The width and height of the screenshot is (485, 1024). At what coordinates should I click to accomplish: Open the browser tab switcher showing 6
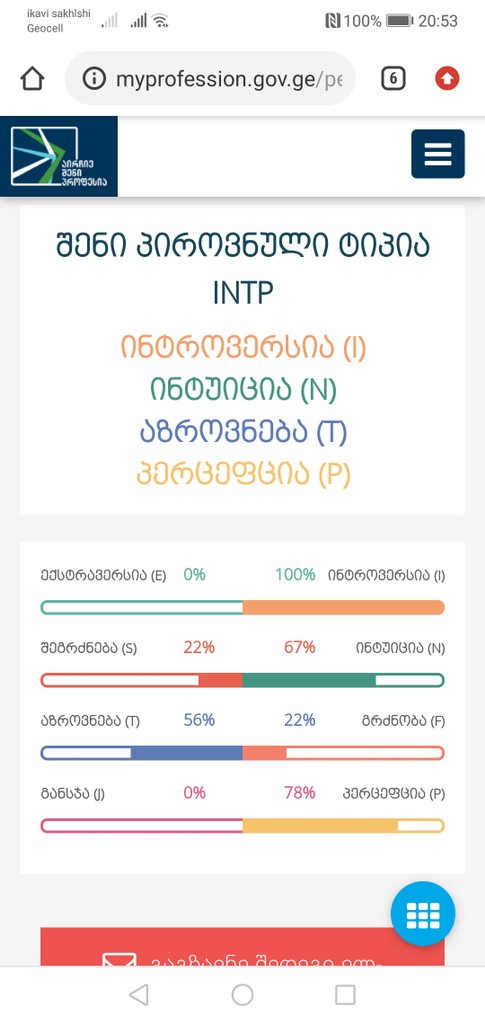pos(393,79)
